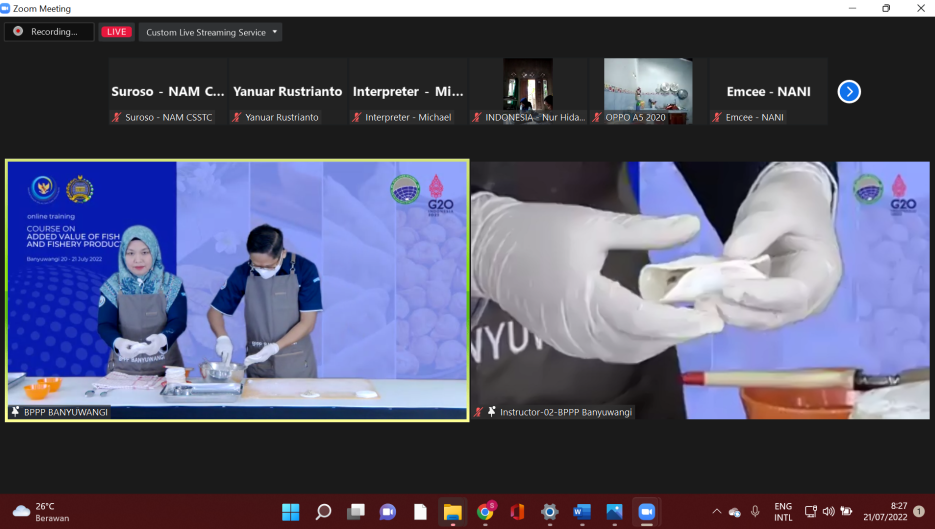Viewport: 935px width, 529px height.
Task: Open Microsoft Word from taskbar
Action: (581, 512)
